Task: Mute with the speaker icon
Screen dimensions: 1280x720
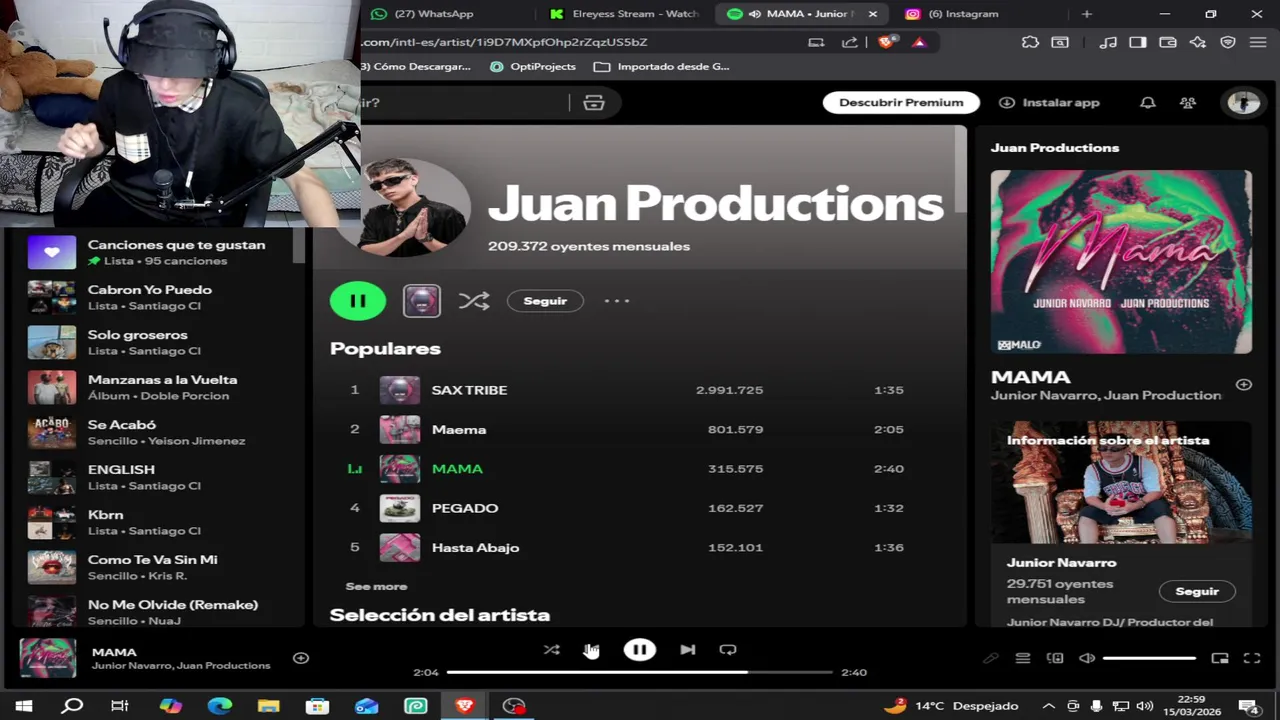Action: tap(1087, 658)
